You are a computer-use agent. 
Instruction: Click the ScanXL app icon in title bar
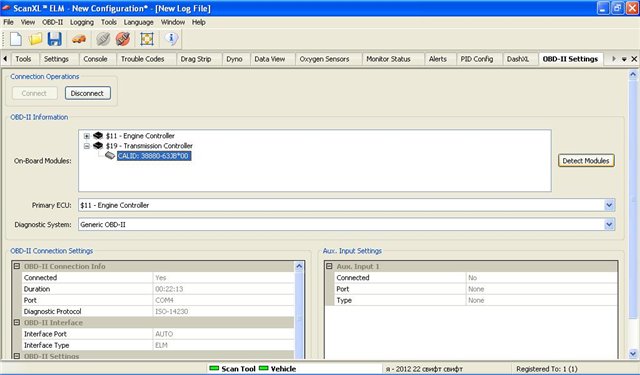point(6,8)
